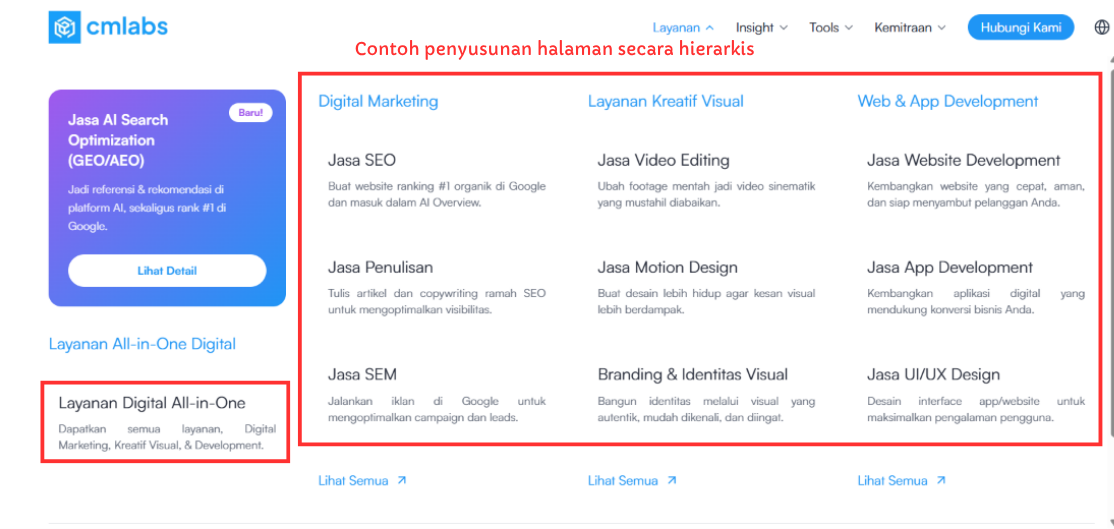Click the arrow icon beside Web & App Development's Lihat Semua
Screen dimensions: 1114x529
click(941, 481)
